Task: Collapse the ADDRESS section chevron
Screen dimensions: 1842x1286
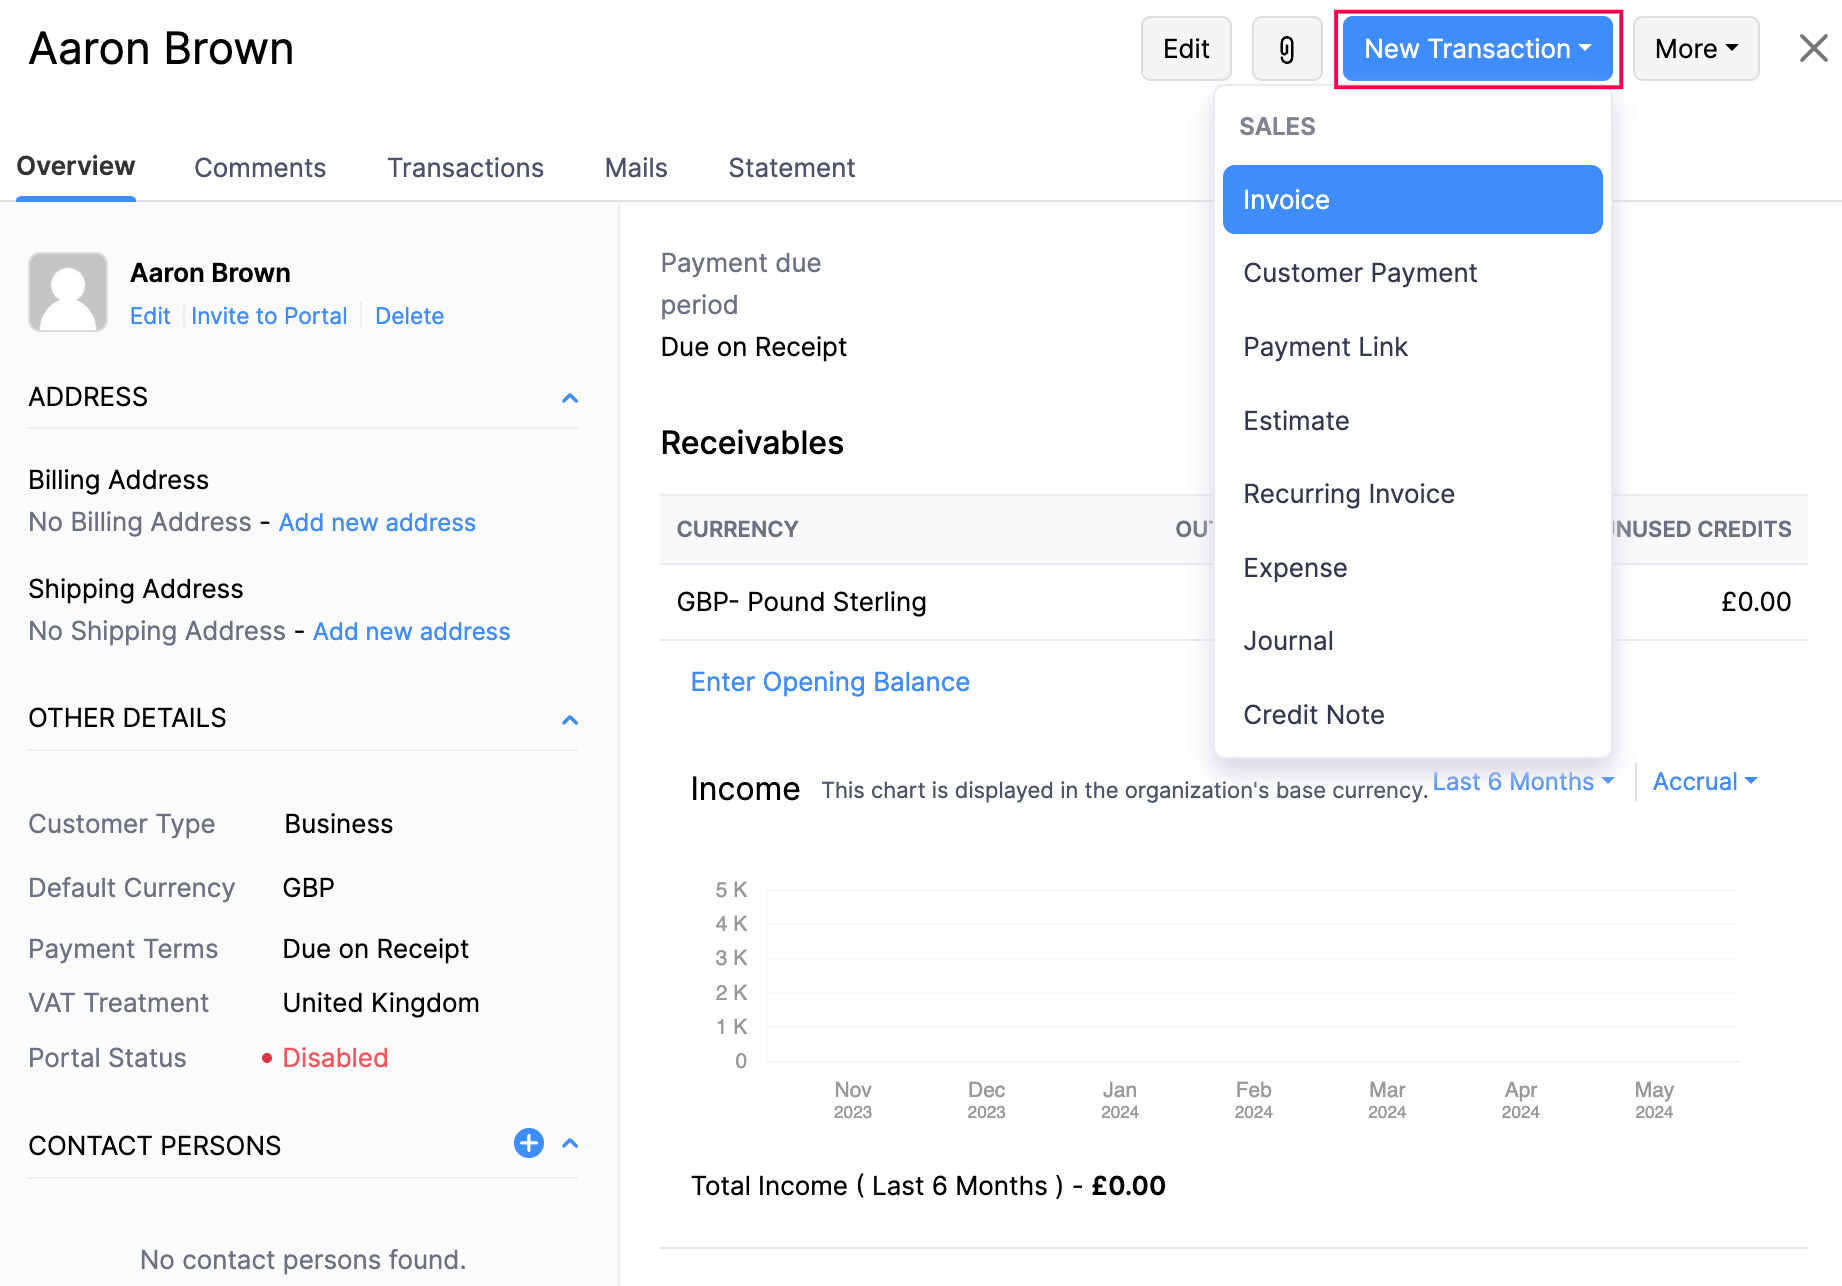Action: pos(569,397)
